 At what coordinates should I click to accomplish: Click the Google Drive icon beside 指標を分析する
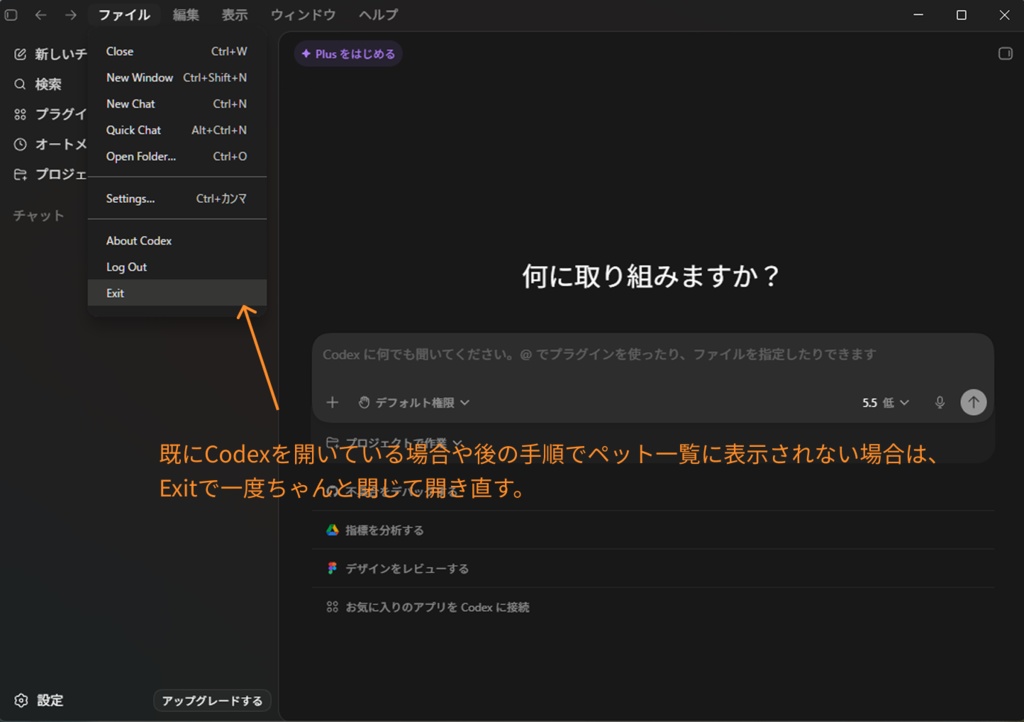pyautogui.click(x=332, y=530)
